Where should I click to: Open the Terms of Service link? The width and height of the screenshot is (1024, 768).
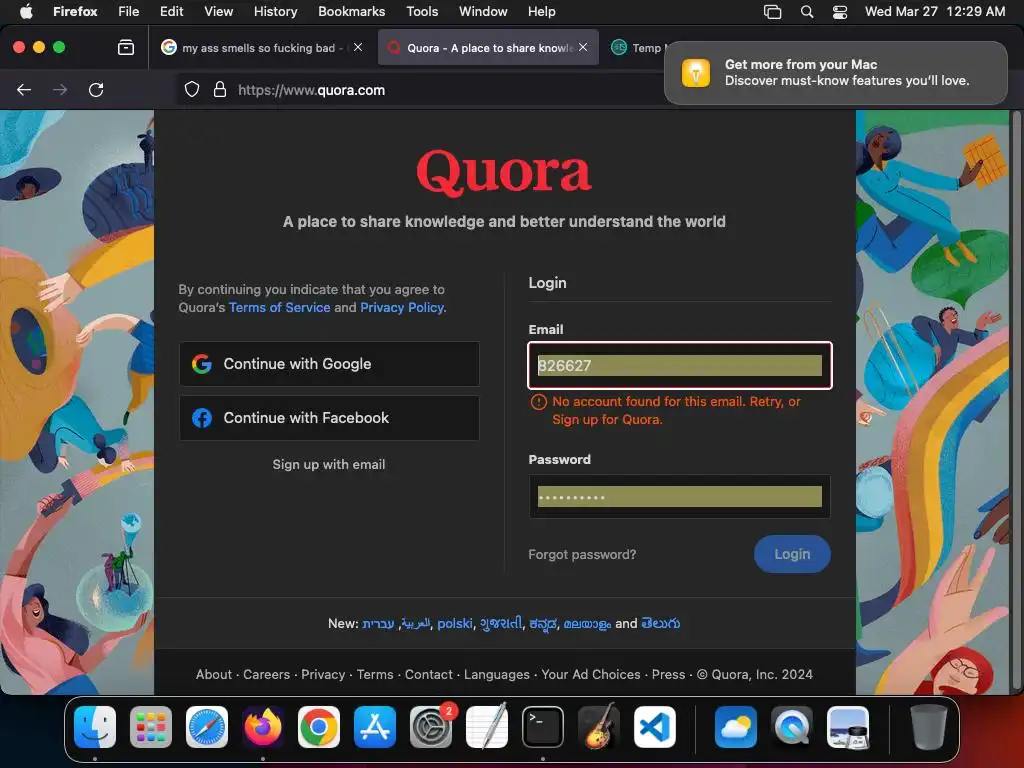tap(280, 308)
